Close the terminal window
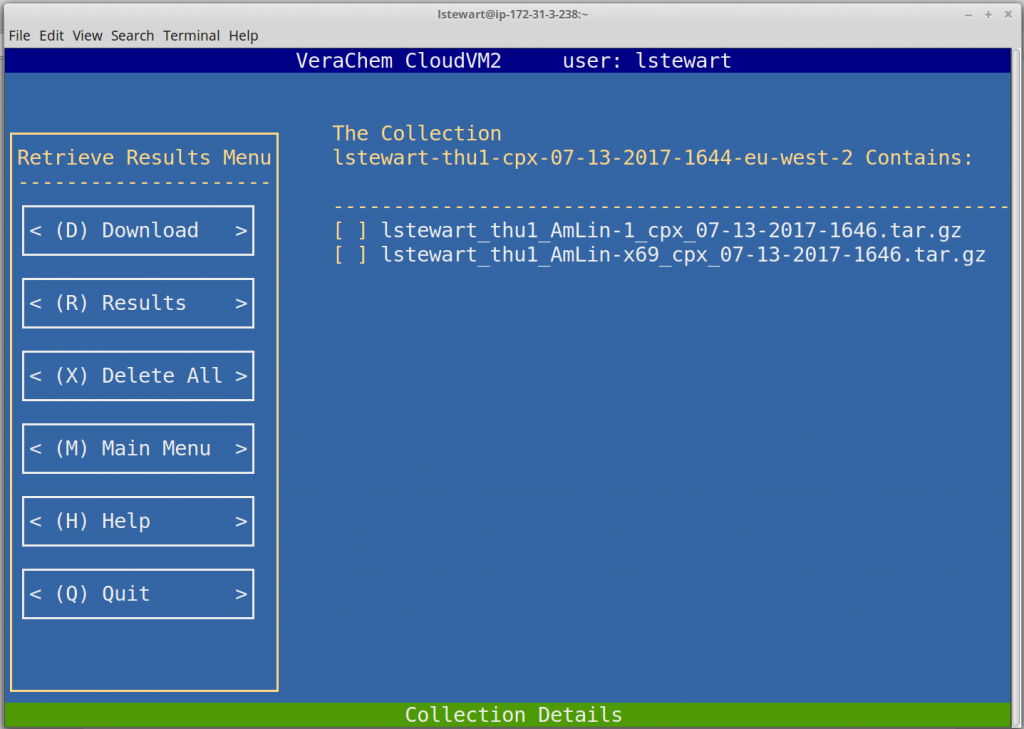This screenshot has width=1024, height=729. pyautogui.click(x=1008, y=14)
